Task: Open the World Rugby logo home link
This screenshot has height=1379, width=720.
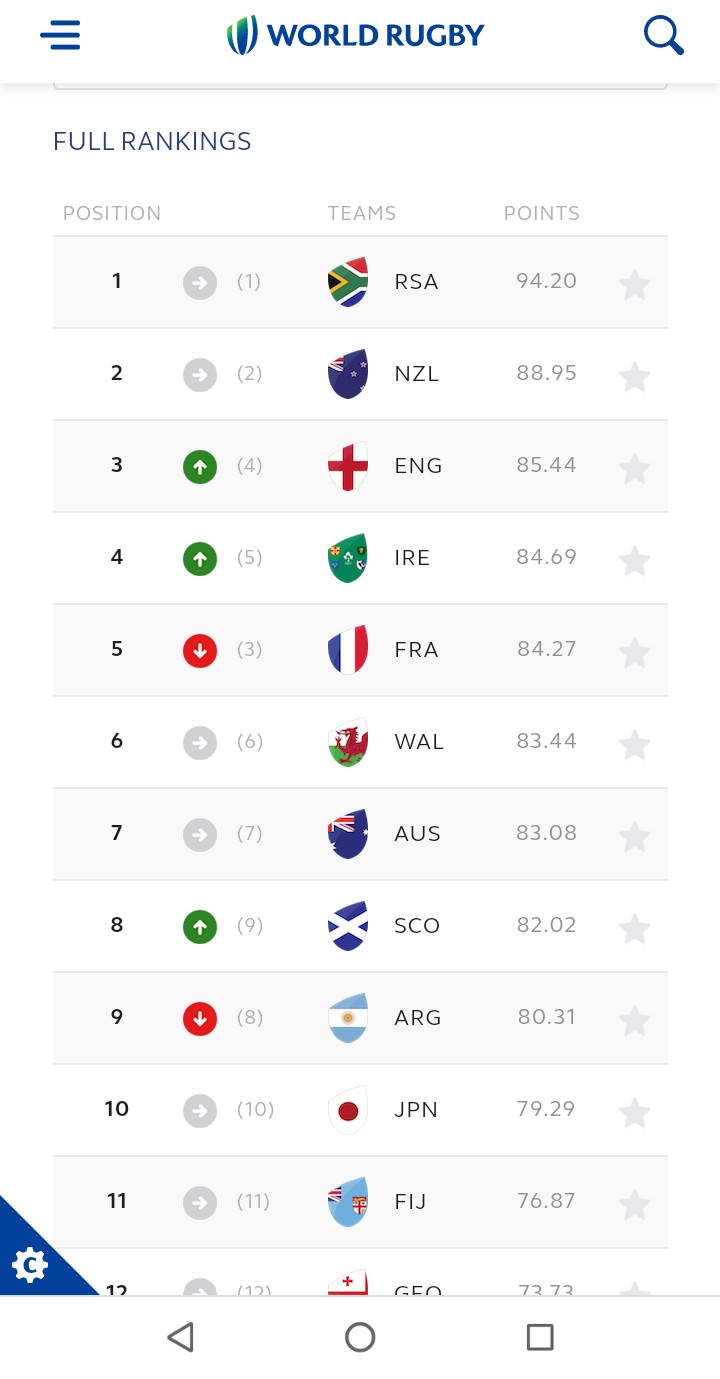Action: click(356, 36)
